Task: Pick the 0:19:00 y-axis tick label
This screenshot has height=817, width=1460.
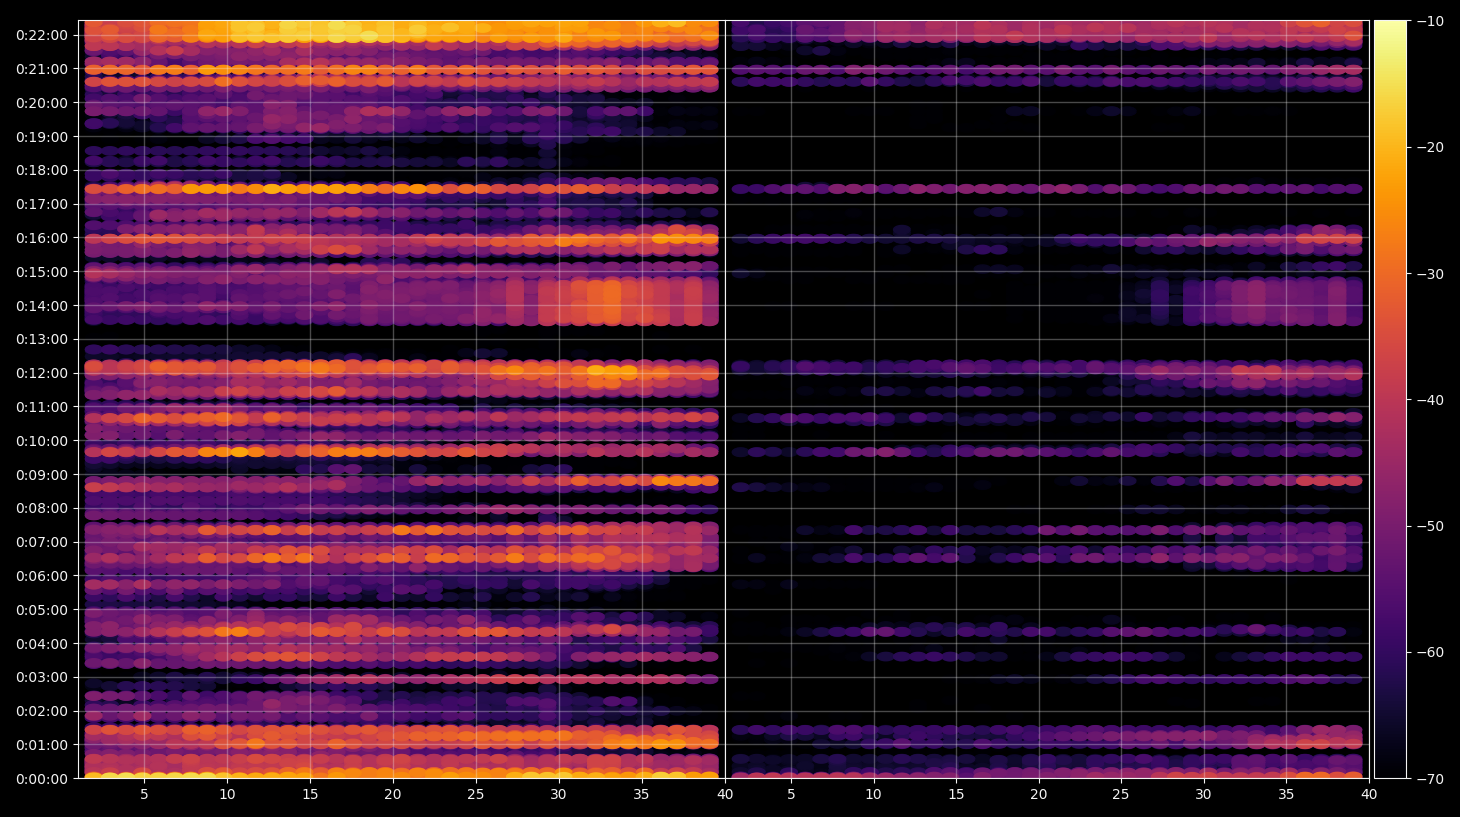Action: [42, 137]
